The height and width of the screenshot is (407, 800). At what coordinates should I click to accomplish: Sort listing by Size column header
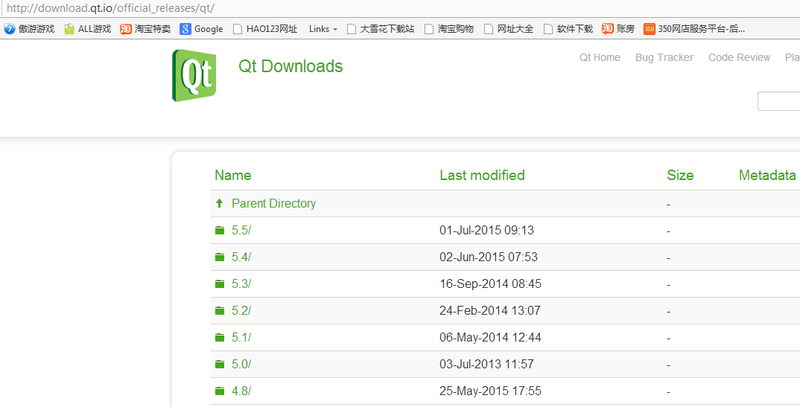[x=680, y=176]
